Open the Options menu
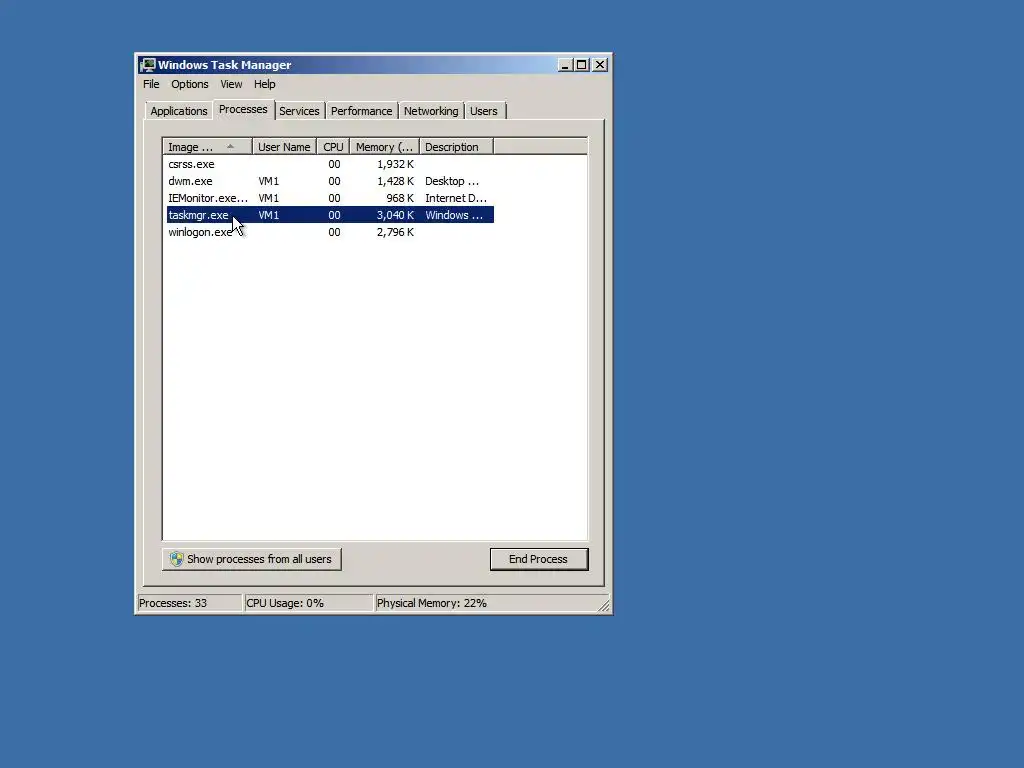 [x=189, y=84]
